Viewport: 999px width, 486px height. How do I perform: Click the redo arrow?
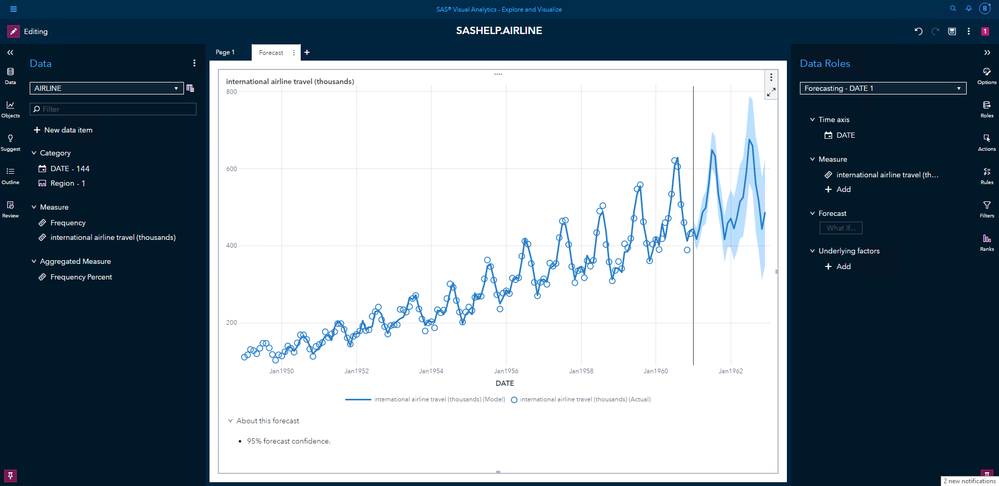click(x=935, y=31)
